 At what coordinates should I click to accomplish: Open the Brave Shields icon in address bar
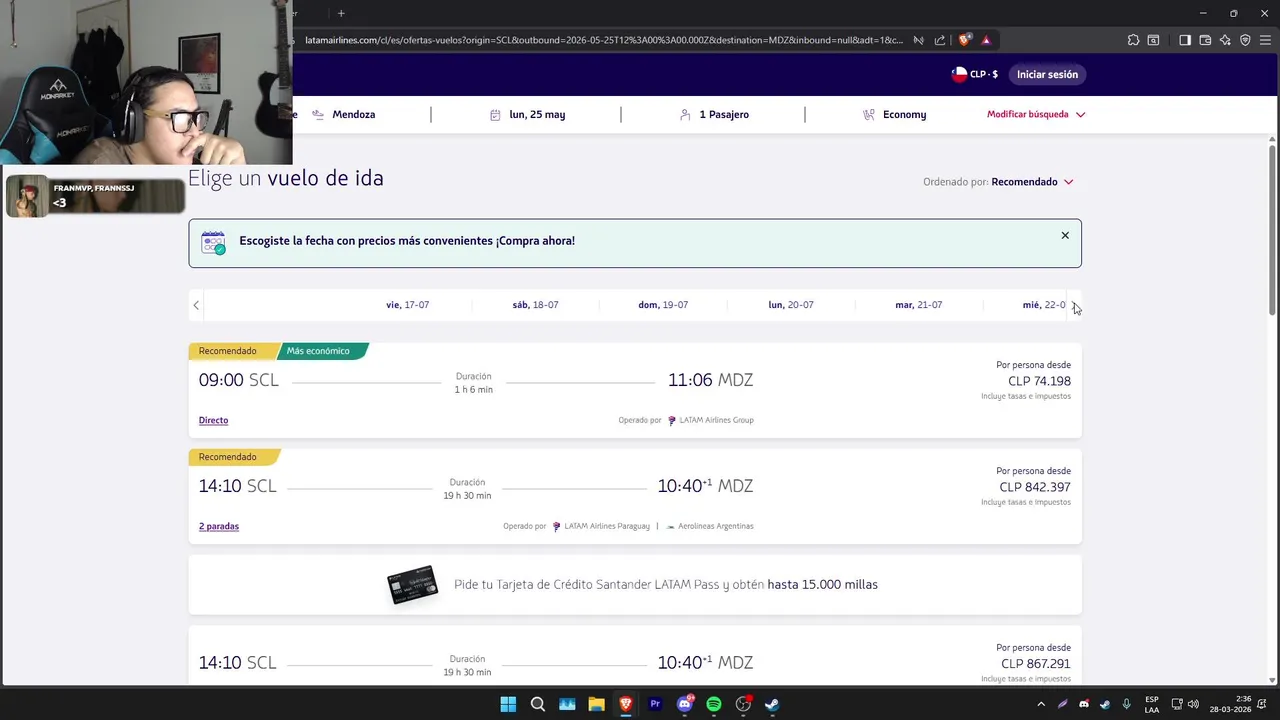pyautogui.click(x=964, y=40)
